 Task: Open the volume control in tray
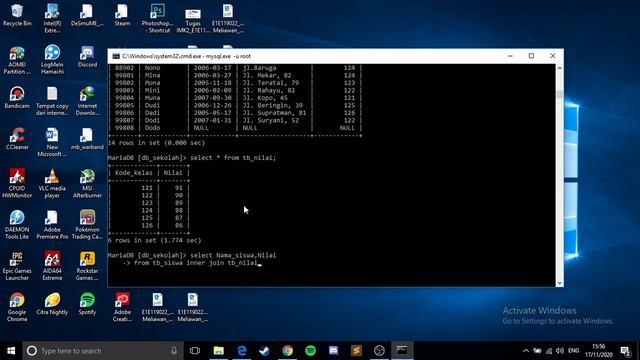(x=560, y=351)
